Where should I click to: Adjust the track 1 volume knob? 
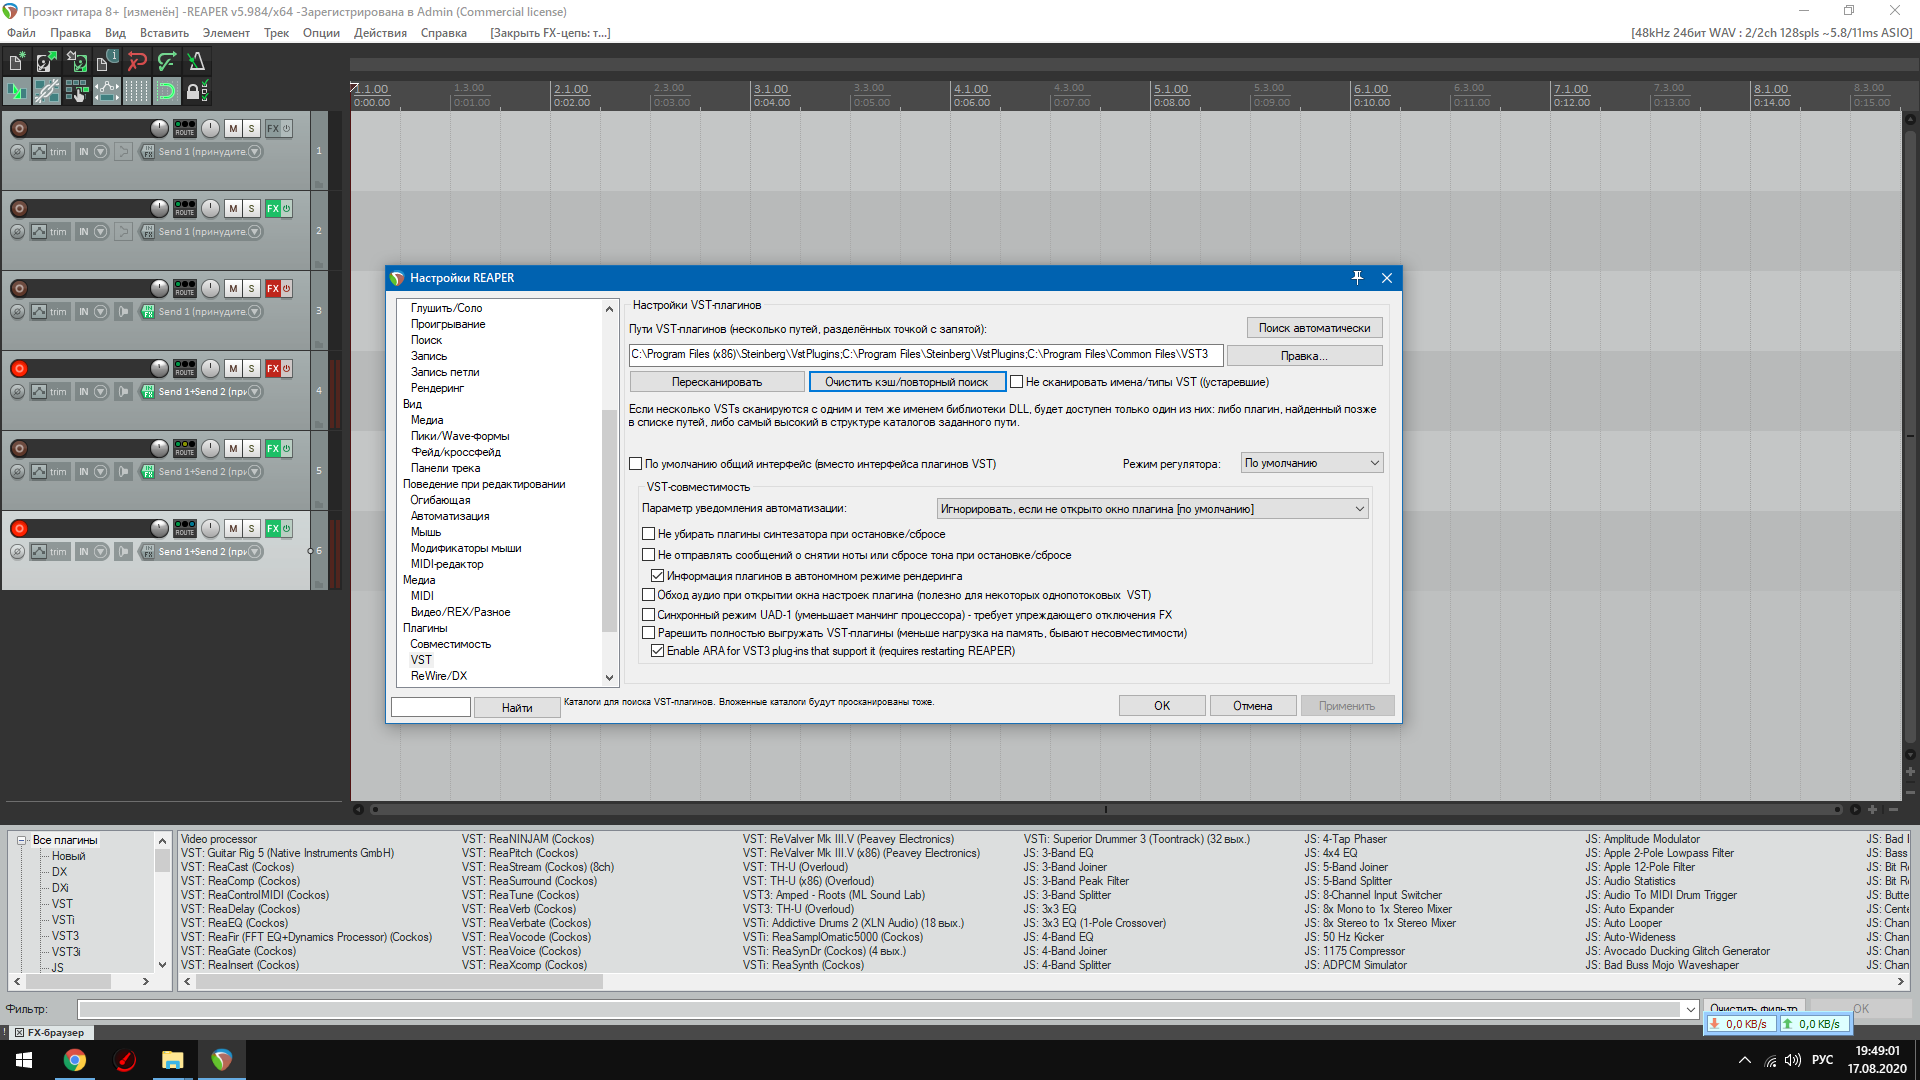tap(159, 128)
